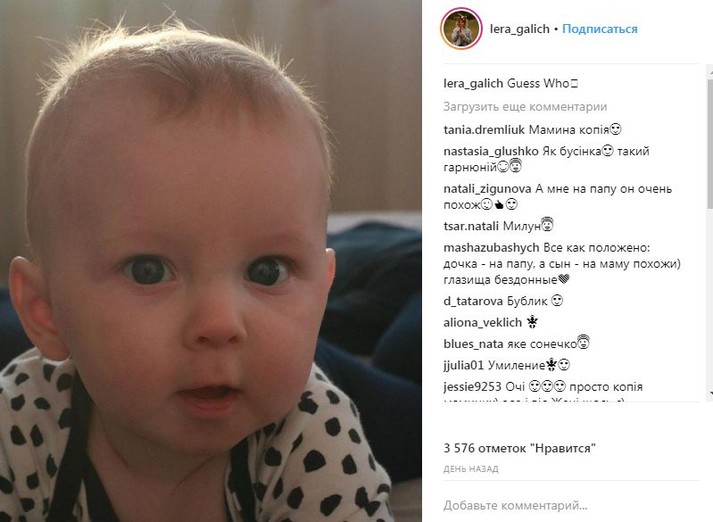Visit d_tatarova profile link

pos(473,301)
